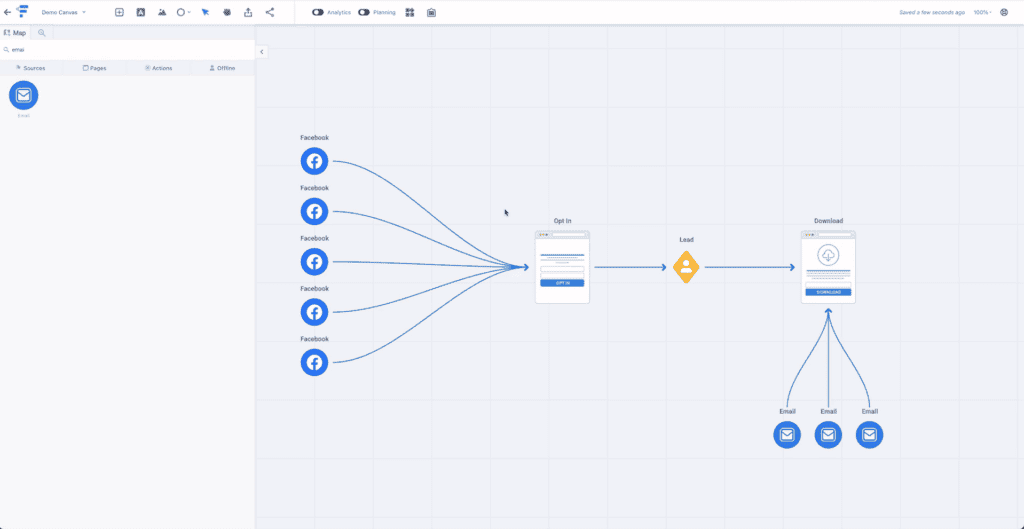Switch to the magnifier search tab
This screenshot has width=1024, height=529.
point(42,33)
